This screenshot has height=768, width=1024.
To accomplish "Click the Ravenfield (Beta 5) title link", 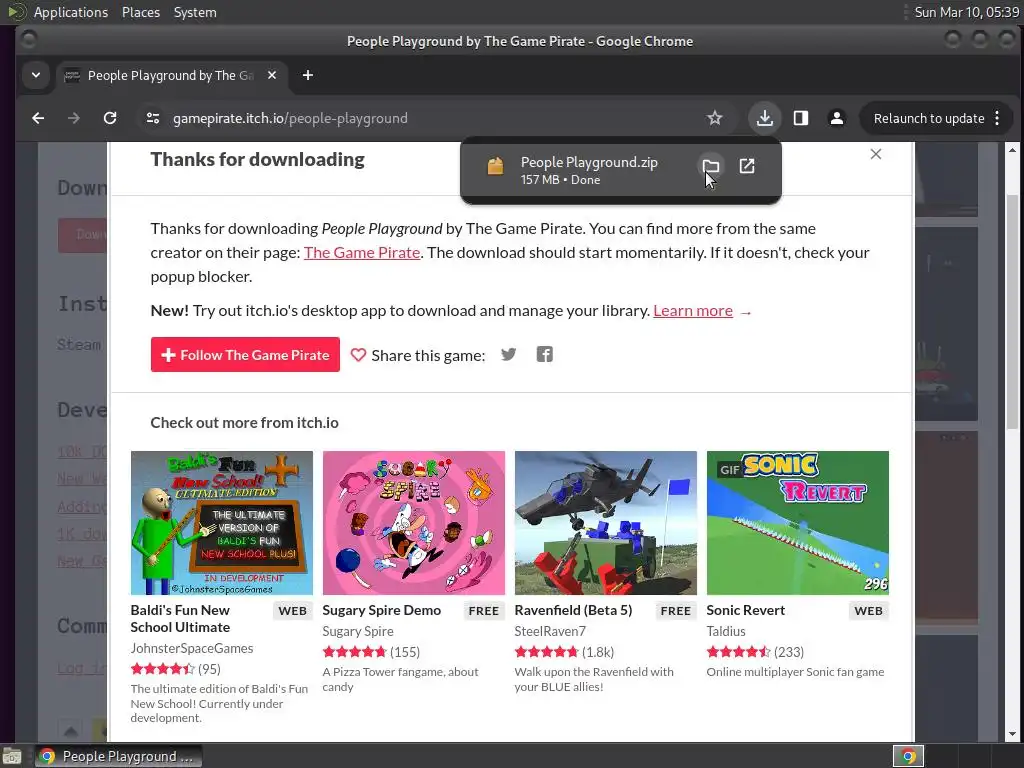I will (x=573, y=610).
